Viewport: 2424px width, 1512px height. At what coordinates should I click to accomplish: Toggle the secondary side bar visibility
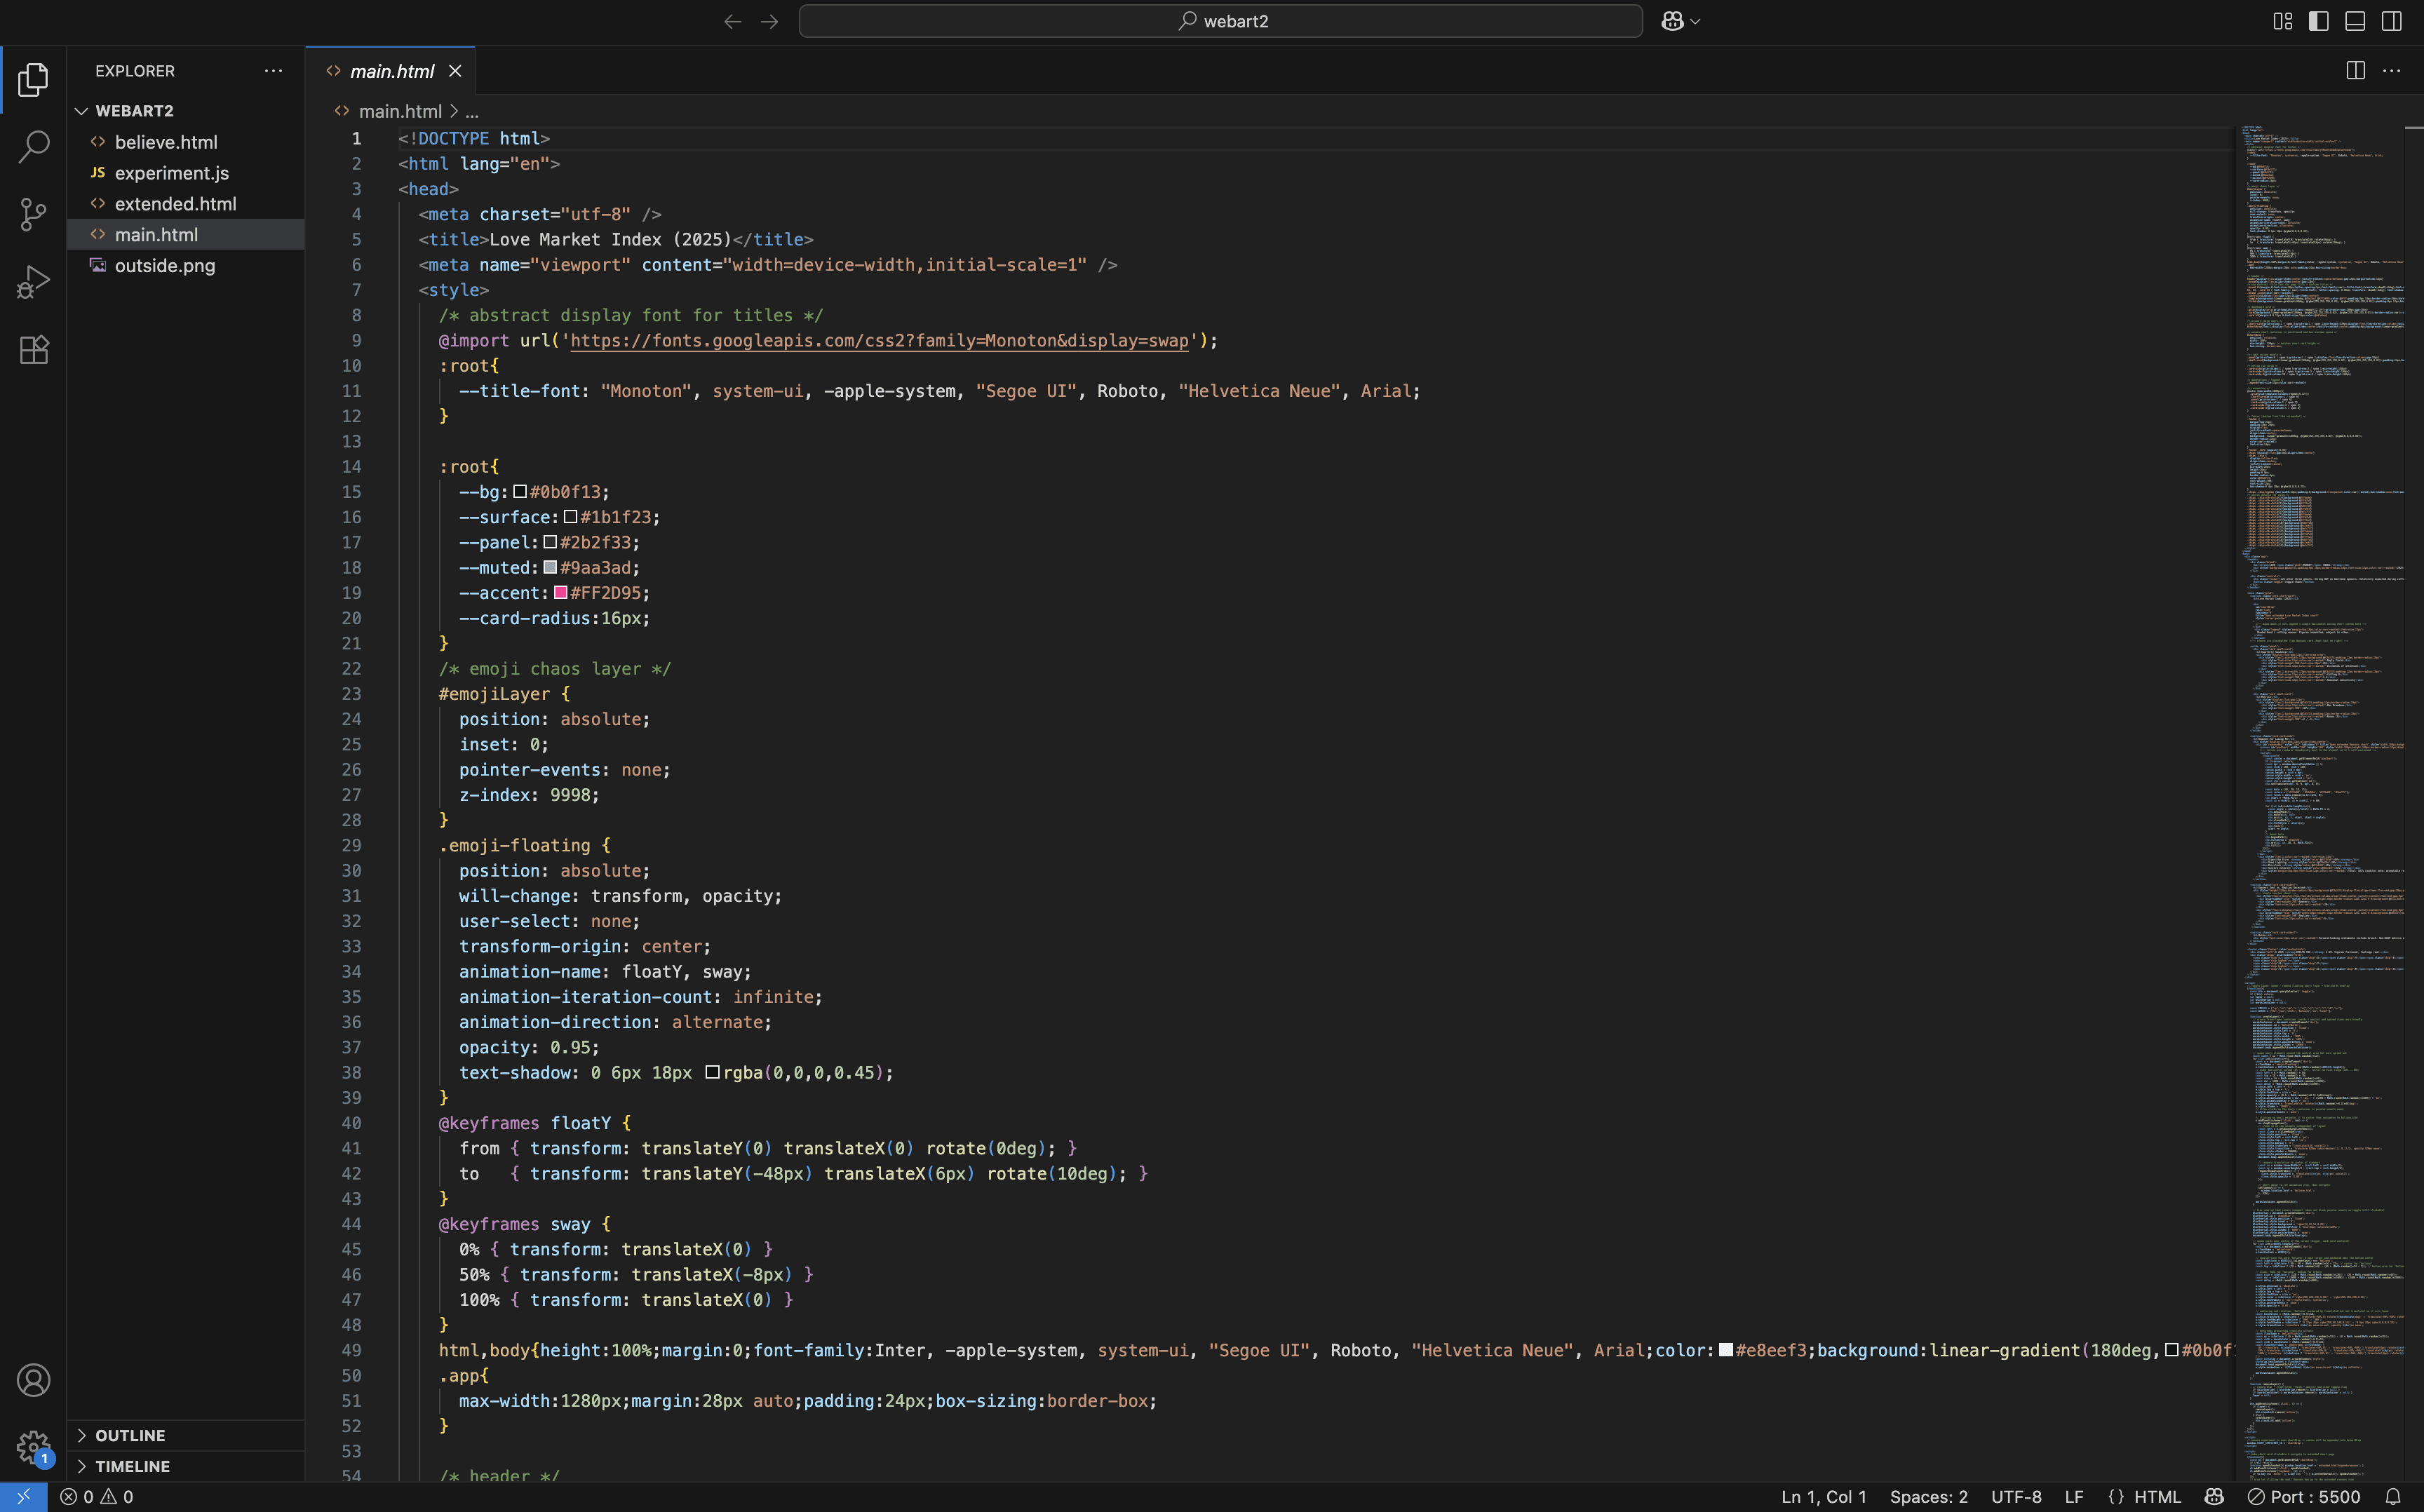(2391, 21)
